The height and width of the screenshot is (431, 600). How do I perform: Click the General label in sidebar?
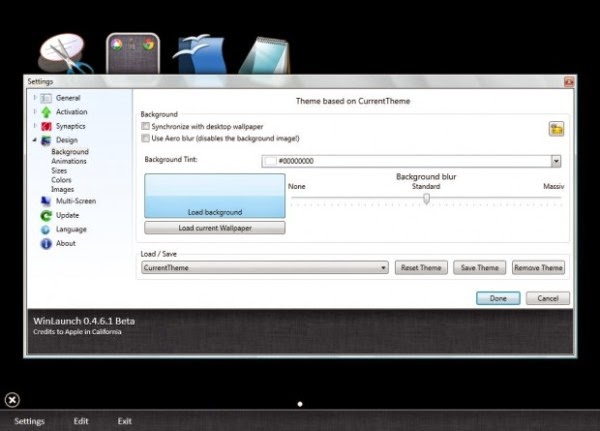coord(68,98)
